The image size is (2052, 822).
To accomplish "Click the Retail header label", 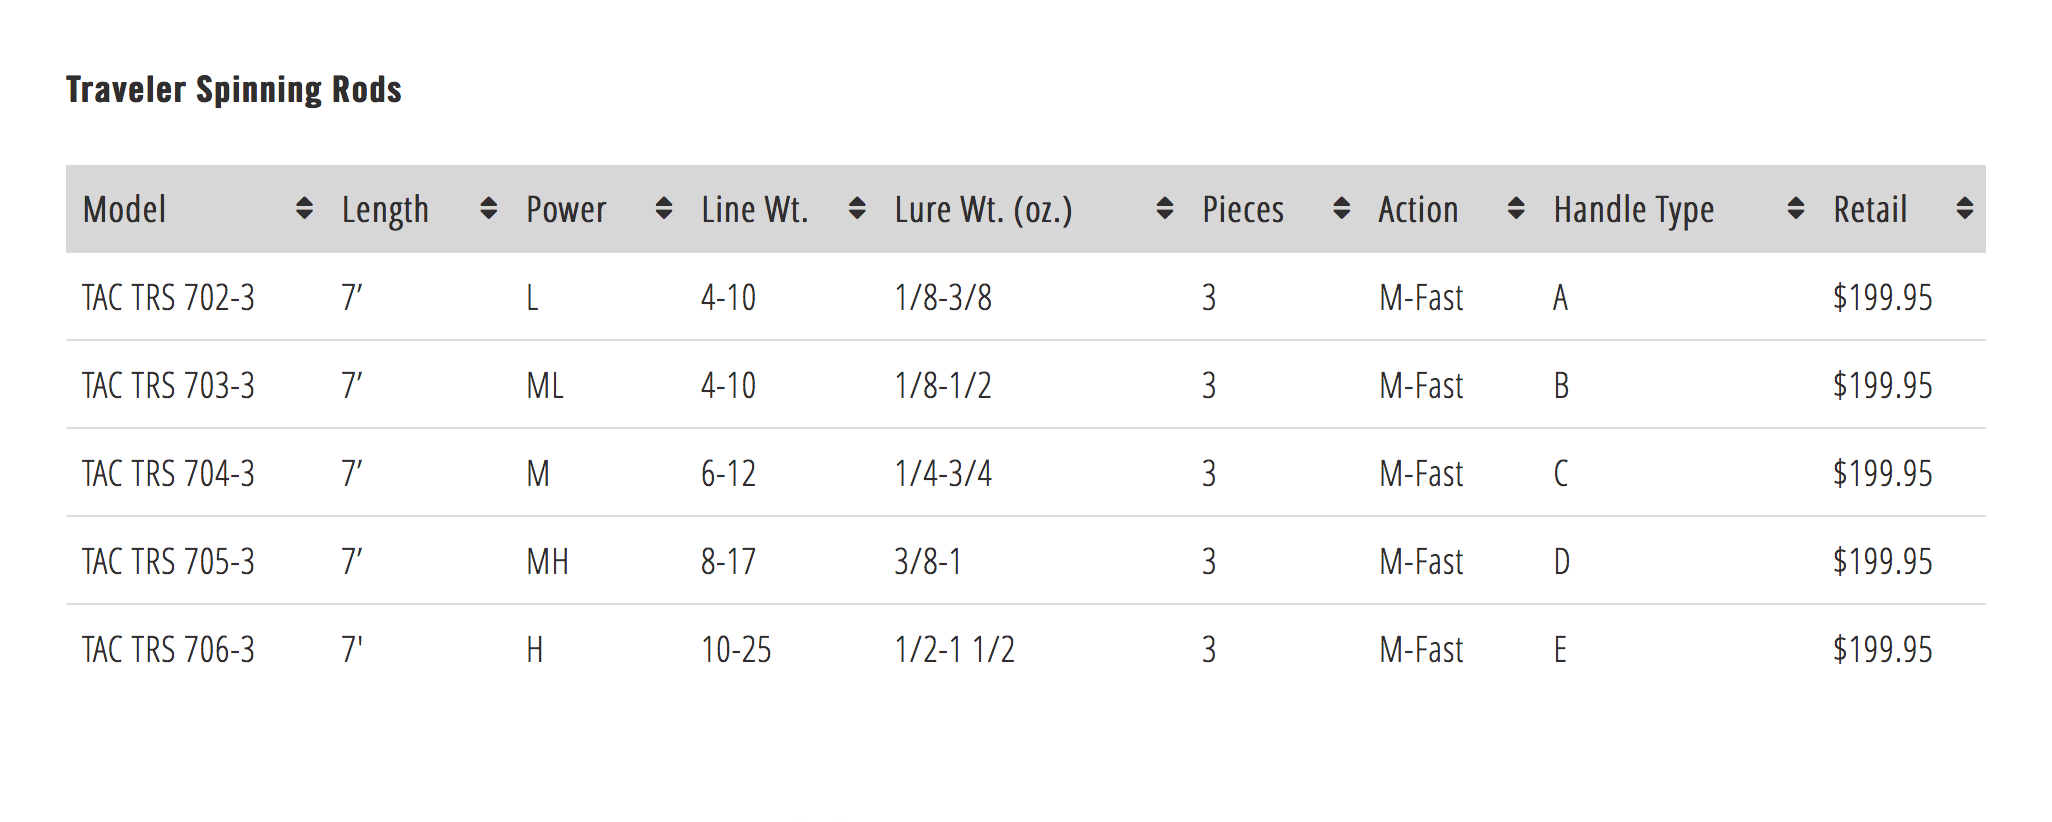I will tap(1870, 210).
